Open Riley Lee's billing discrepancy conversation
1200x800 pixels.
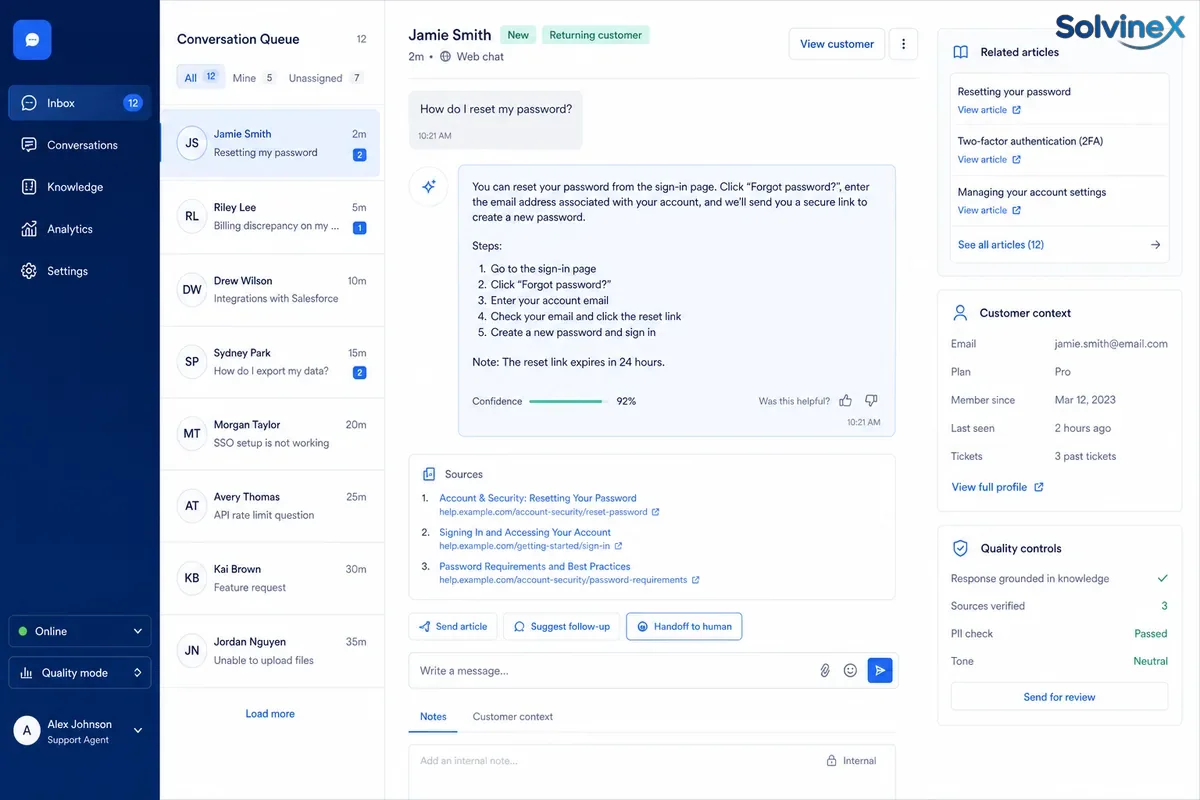[272, 217]
